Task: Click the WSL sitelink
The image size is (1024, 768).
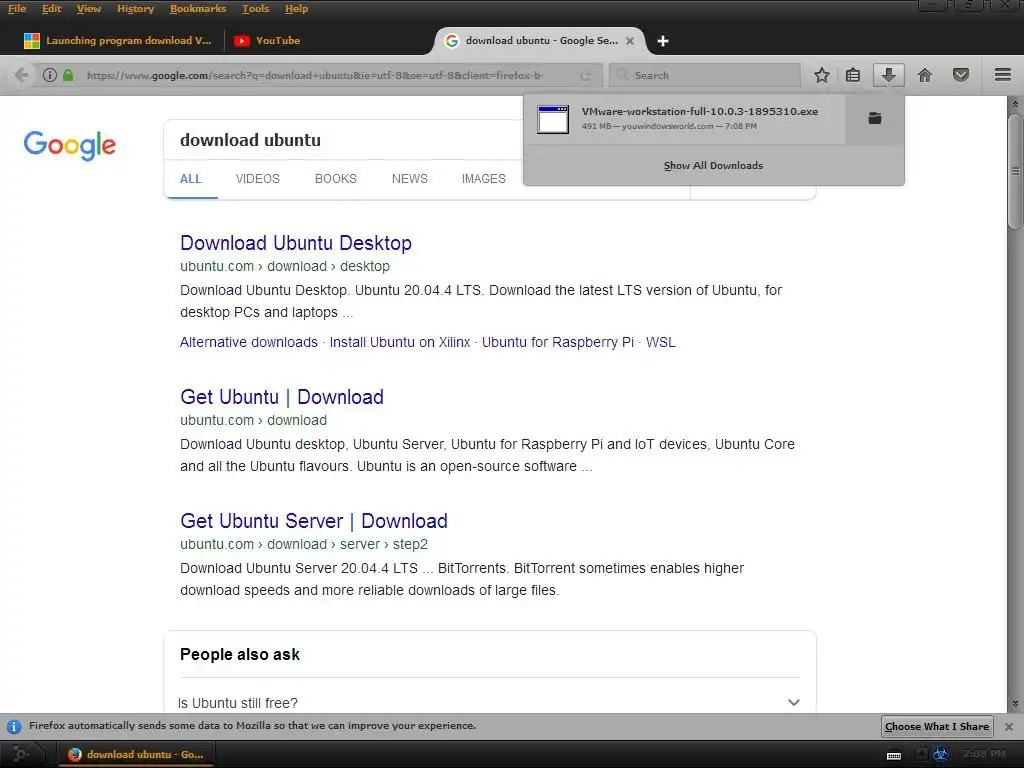Action: [661, 342]
